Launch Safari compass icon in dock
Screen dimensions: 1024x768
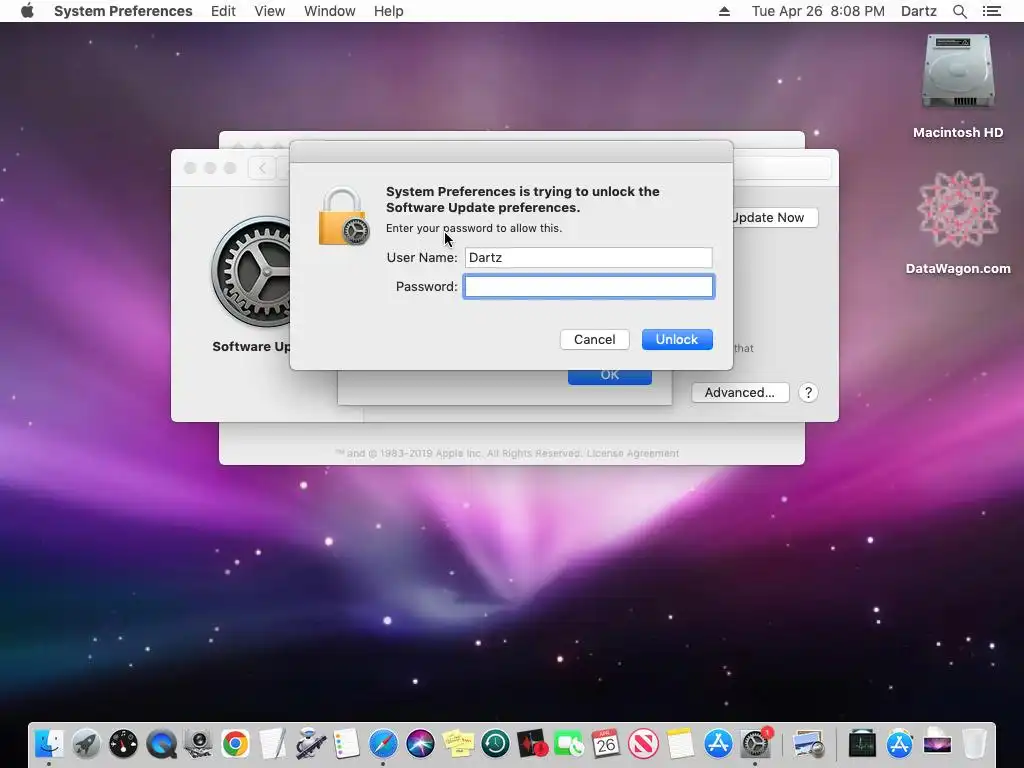(383, 743)
